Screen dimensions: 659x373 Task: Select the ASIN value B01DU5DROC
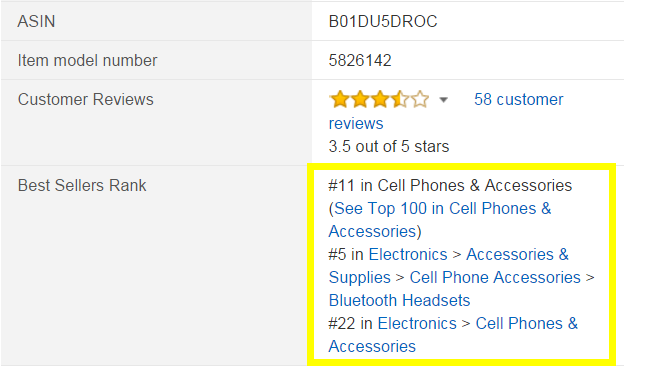[383, 21]
